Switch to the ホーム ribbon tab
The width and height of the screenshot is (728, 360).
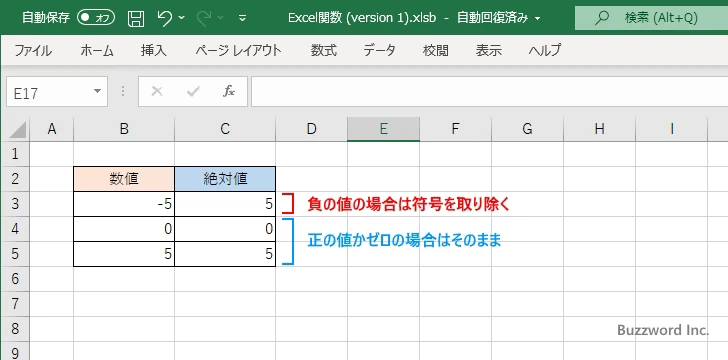[97, 50]
